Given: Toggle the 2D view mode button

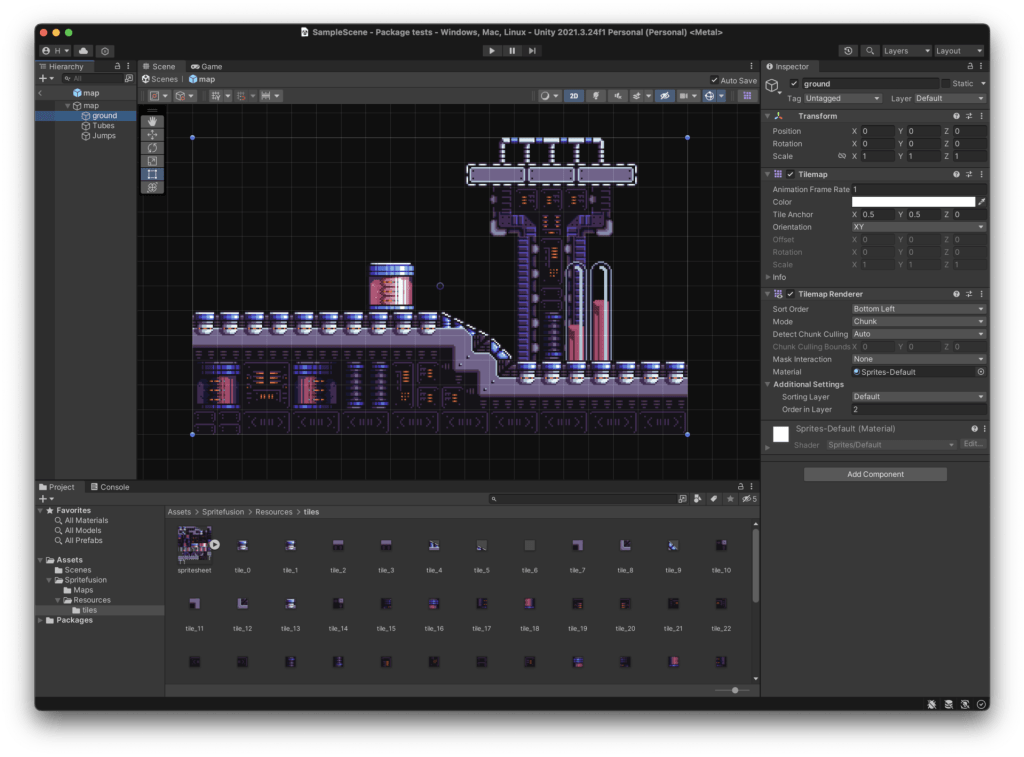Looking at the screenshot, I should (574, 96).
